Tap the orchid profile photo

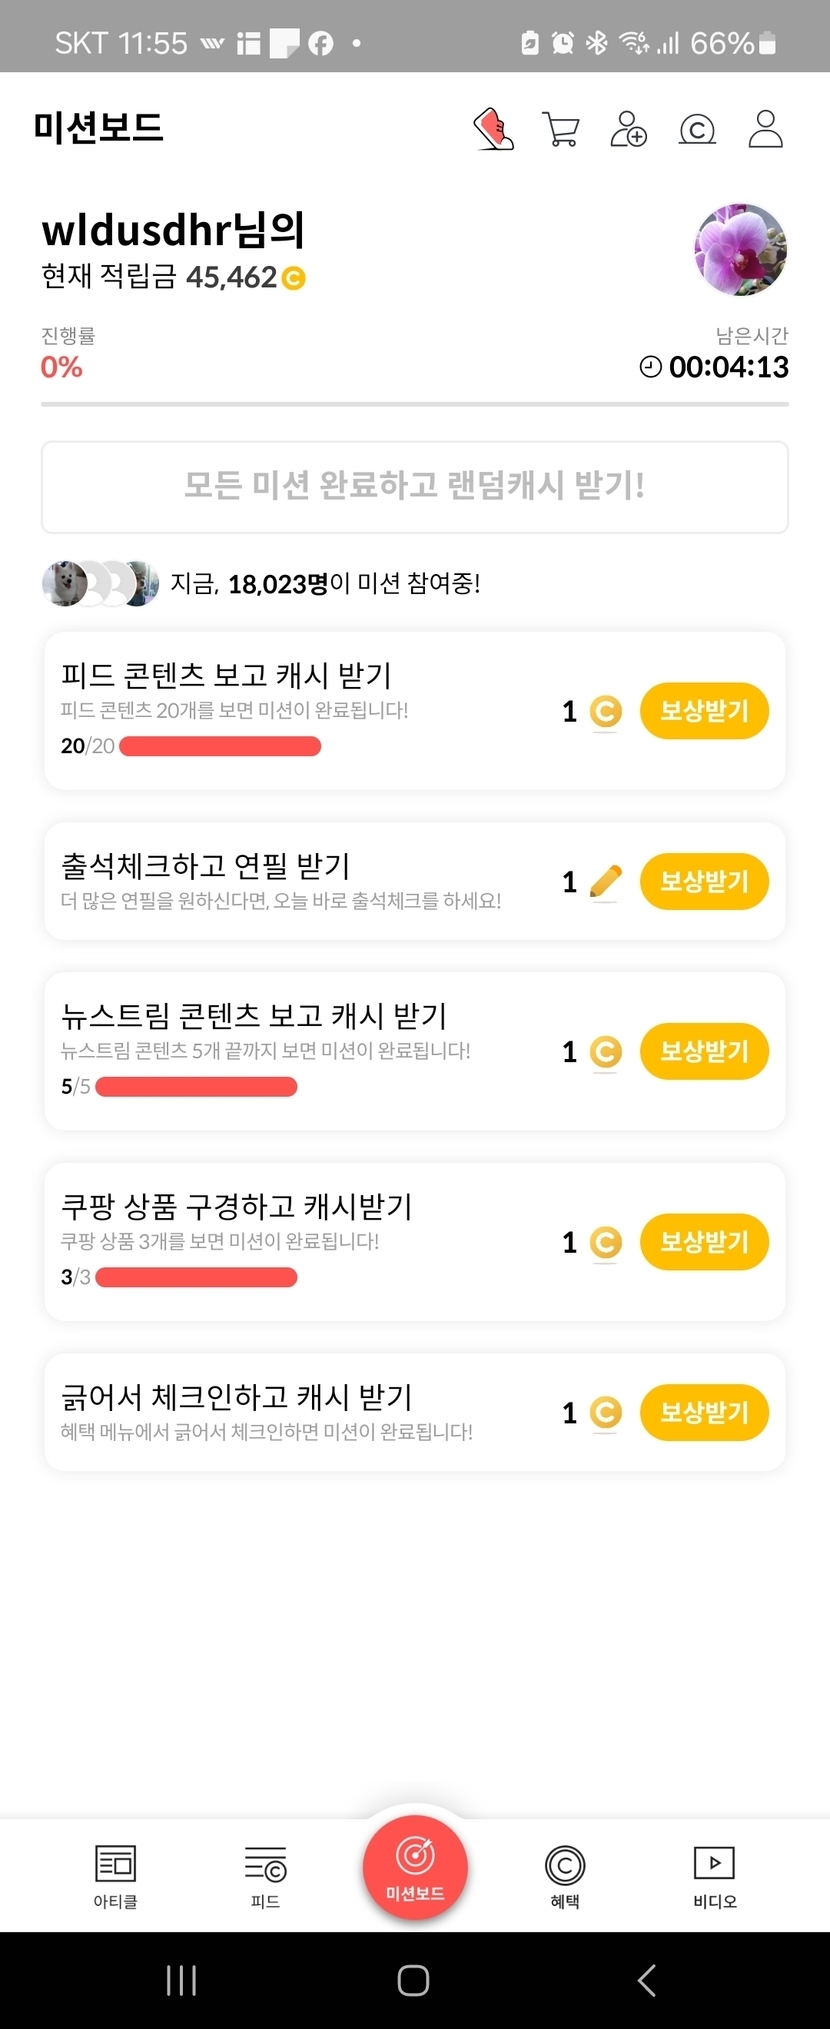pyautogui.click(x=740, y=249)
